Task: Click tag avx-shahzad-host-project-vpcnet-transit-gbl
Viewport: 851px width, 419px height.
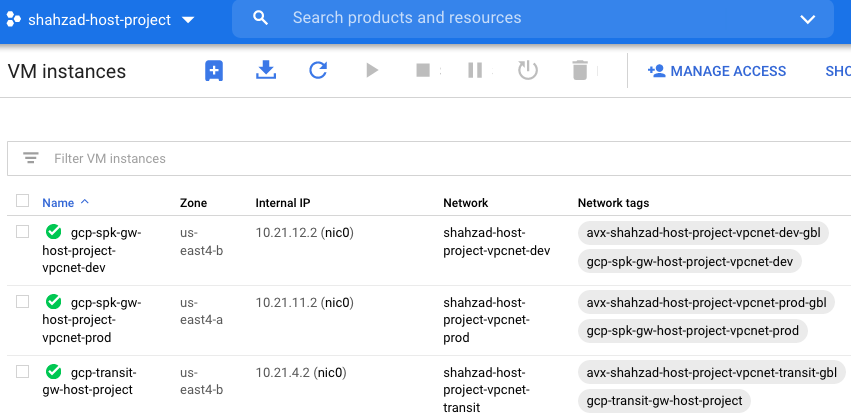Action: click(712, 372)
